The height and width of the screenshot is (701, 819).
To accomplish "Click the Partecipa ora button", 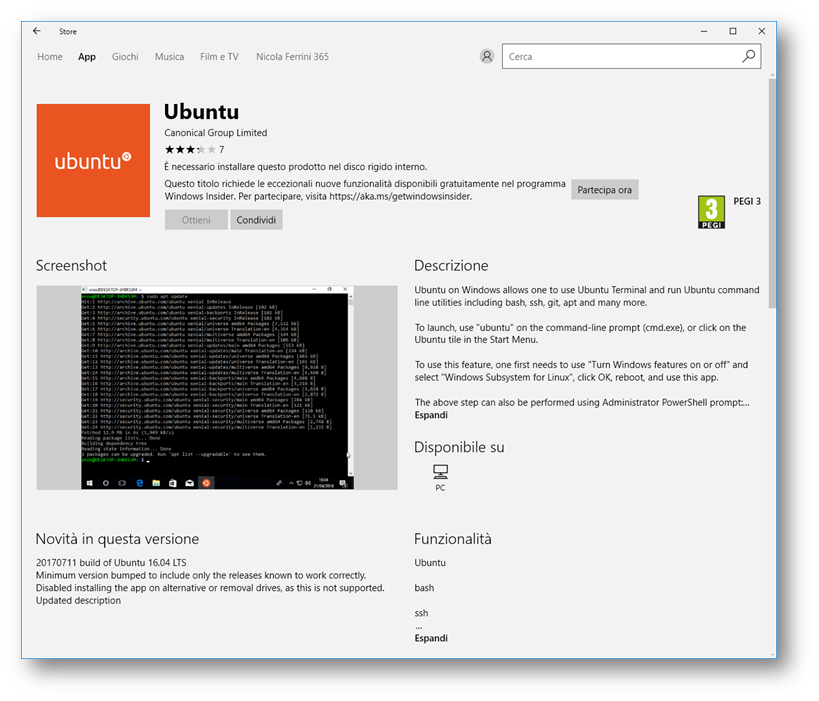I will click(604, 190).
